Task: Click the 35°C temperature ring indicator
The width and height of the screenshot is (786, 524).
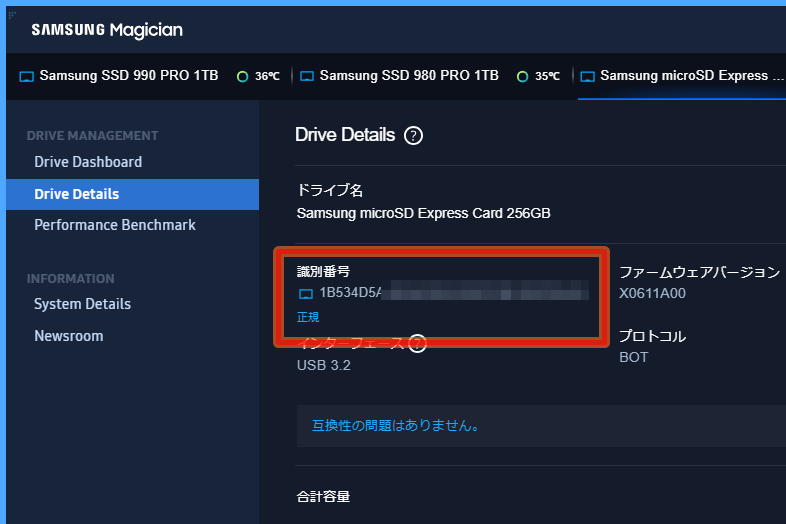Action: (522, 76)
